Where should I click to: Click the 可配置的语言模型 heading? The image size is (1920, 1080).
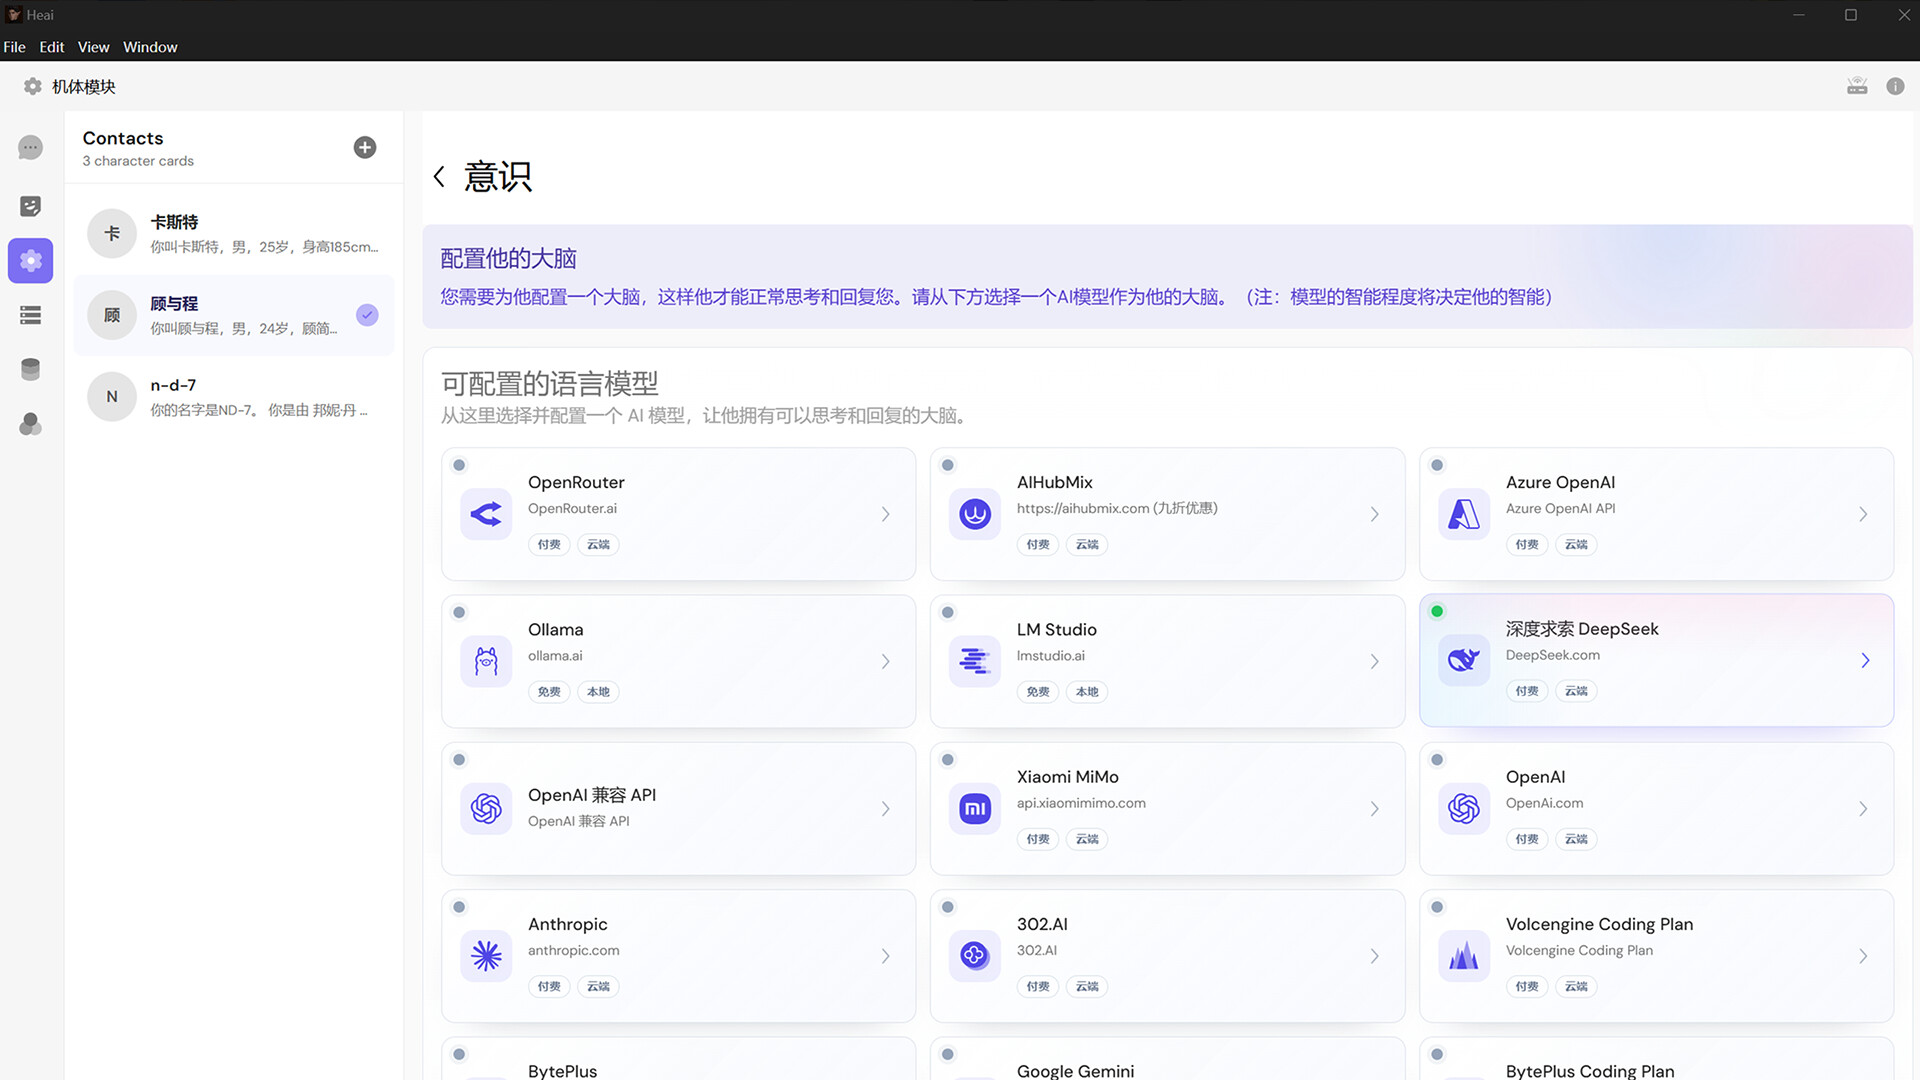point(550,383)
